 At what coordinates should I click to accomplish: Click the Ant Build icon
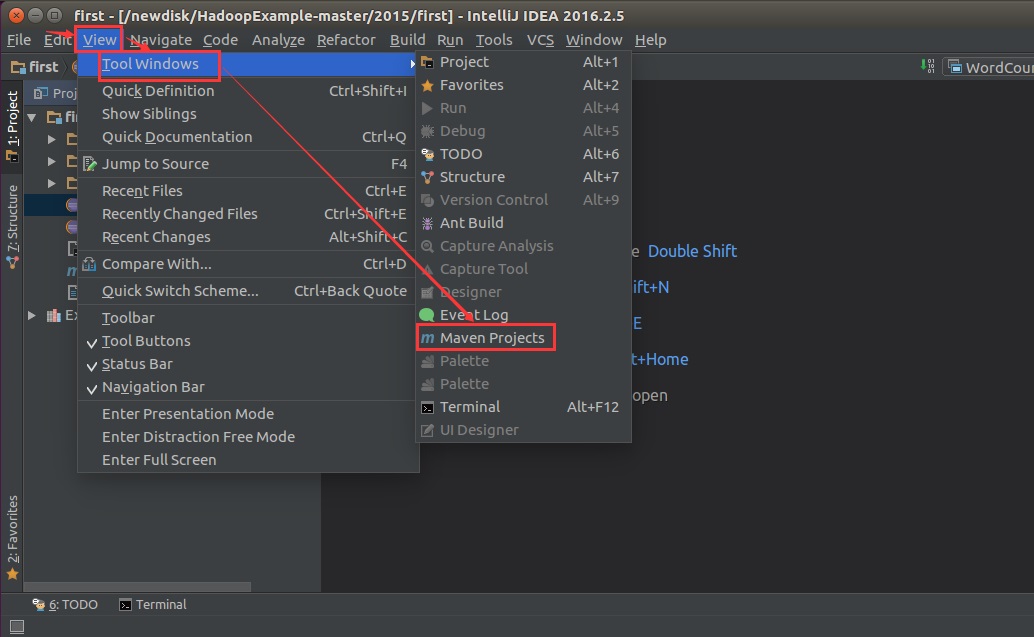(x=427, y=223)
